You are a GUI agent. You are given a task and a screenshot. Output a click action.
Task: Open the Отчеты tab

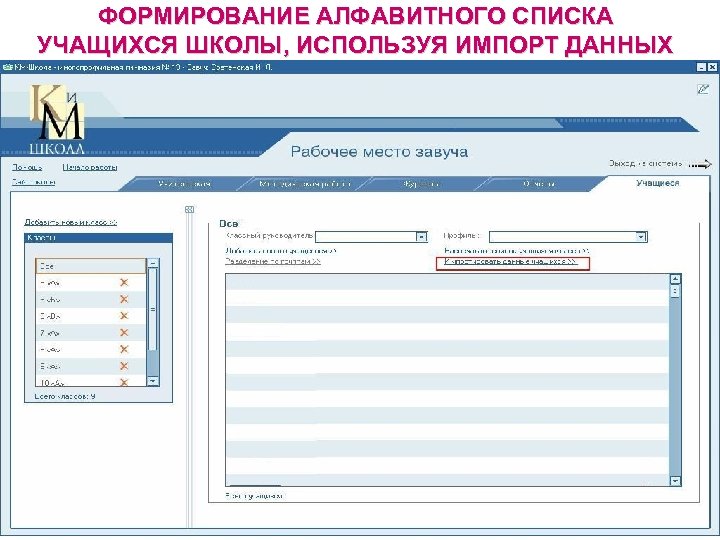point(539,184)
